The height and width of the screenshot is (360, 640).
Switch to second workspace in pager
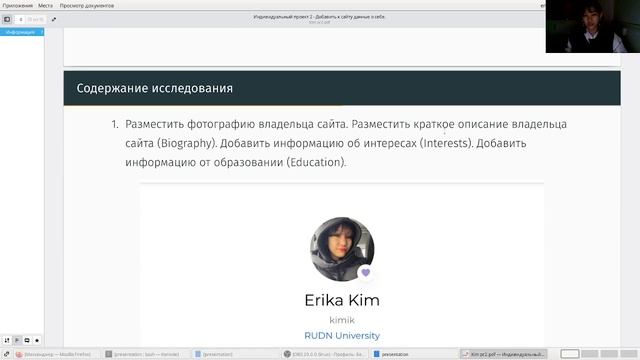click(589, 354)
